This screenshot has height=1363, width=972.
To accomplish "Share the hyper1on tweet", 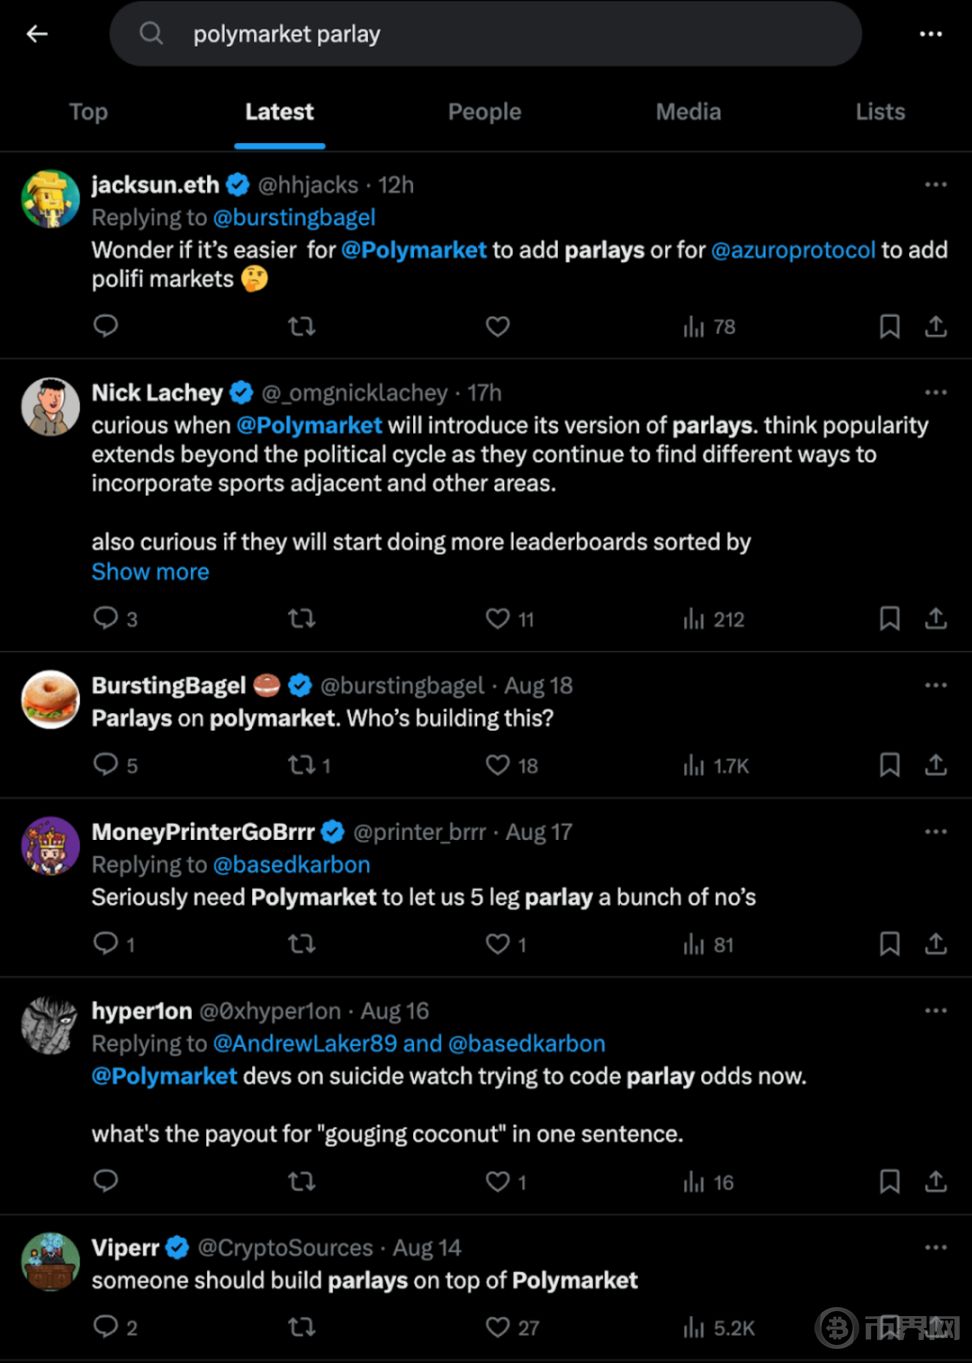I will click(935, 1182).
